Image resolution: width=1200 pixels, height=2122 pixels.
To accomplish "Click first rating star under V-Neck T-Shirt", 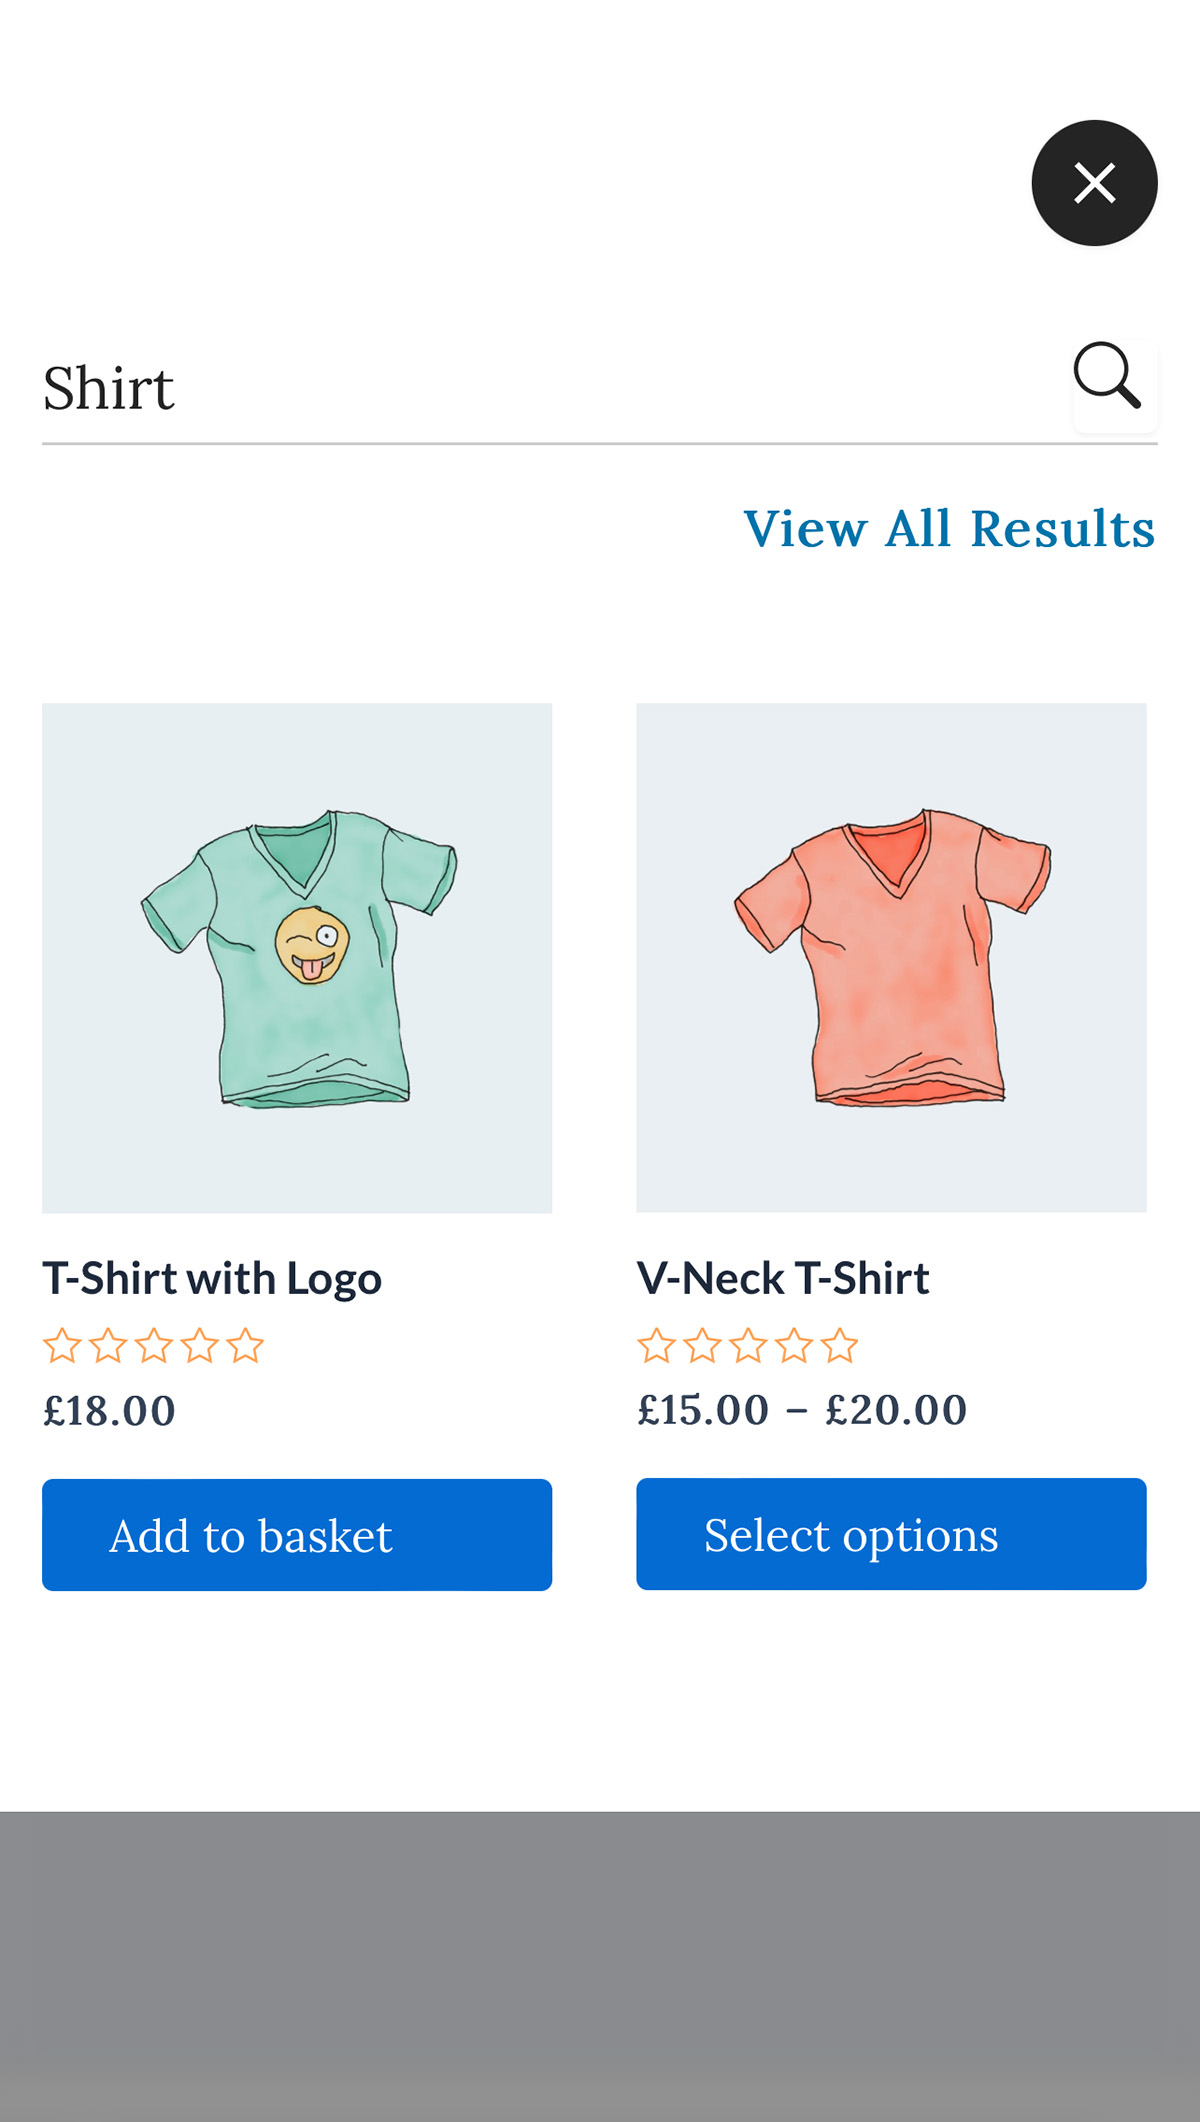I will pos(657,1346).
